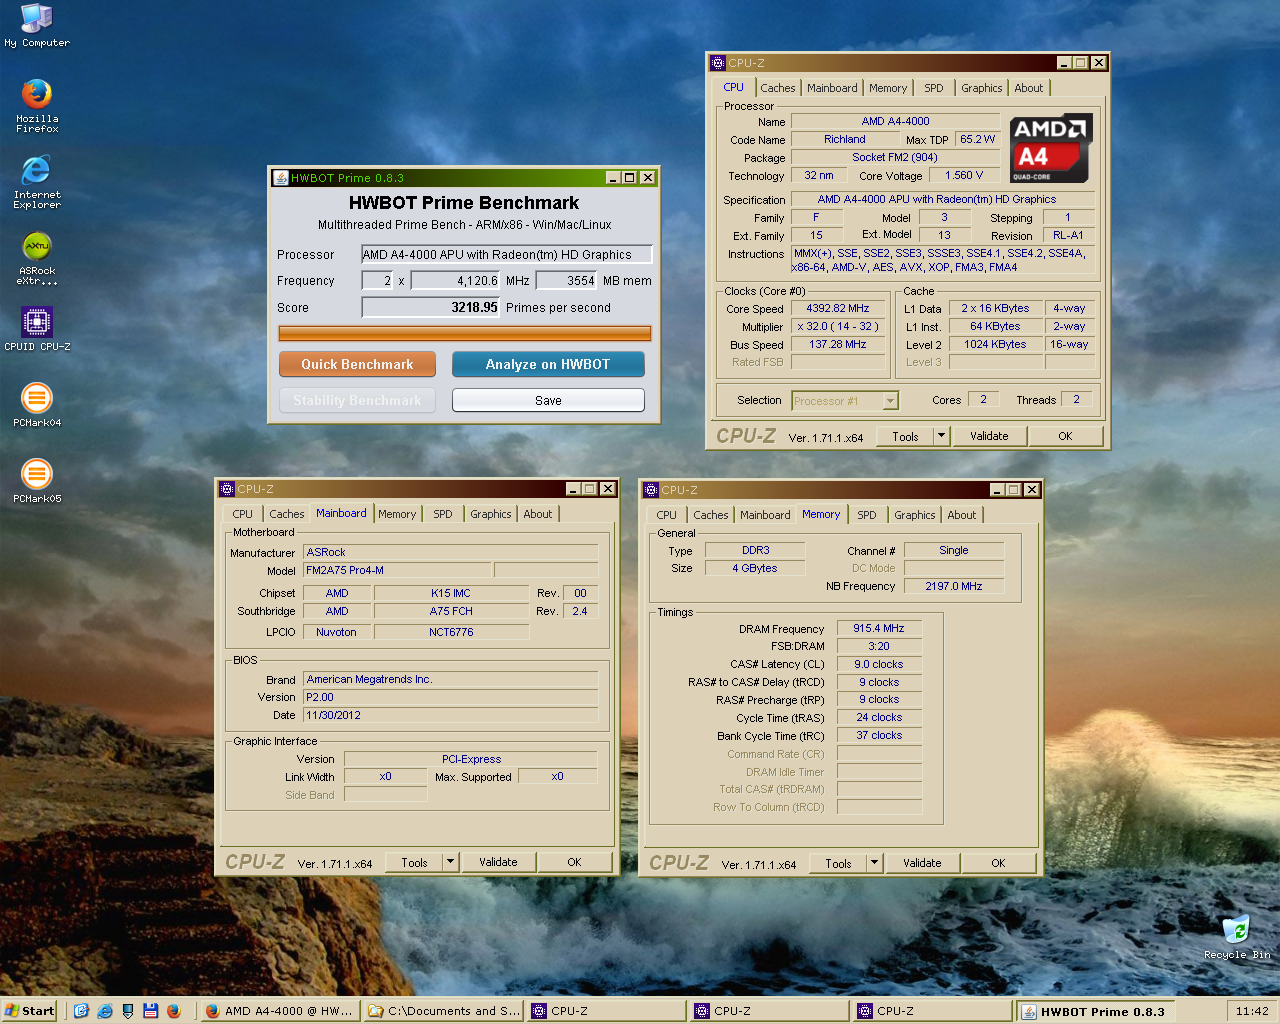1280x1024 pixels.
Task: Click Code Name value Richland
Action: [x=845, y=139]
